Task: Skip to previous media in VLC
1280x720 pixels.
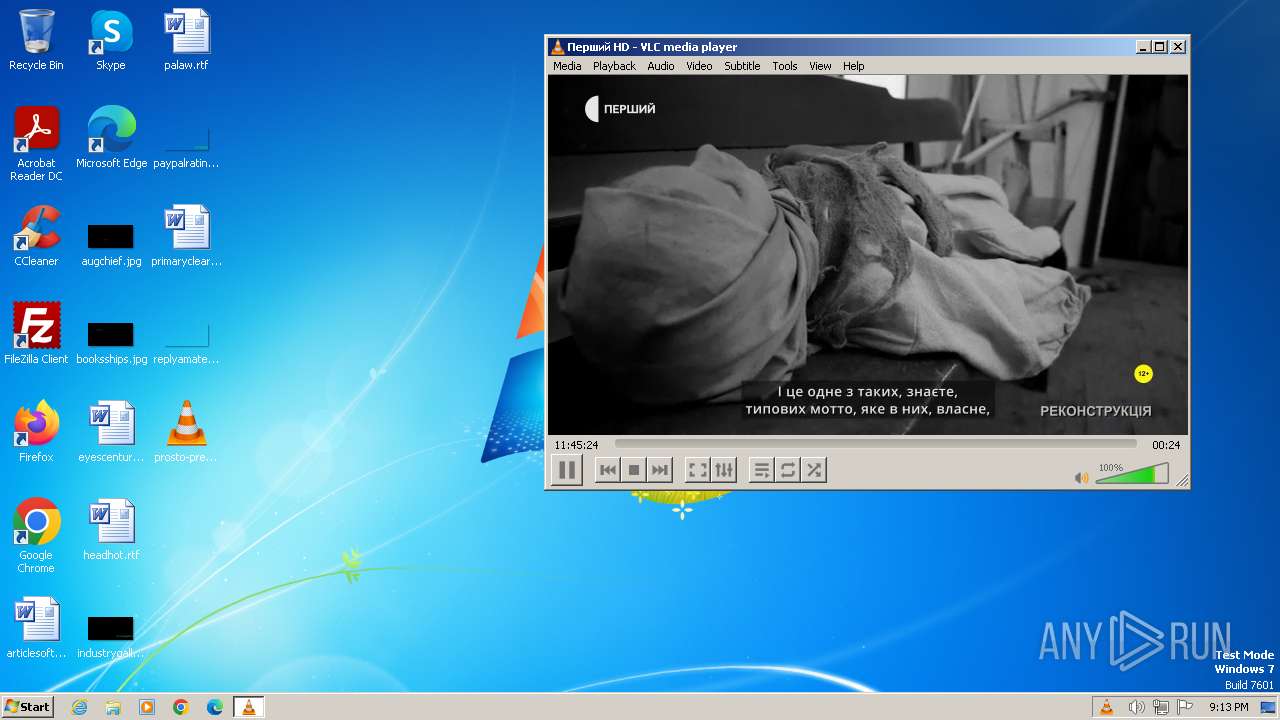Action: pyautogui.click(x=607, y=470)
